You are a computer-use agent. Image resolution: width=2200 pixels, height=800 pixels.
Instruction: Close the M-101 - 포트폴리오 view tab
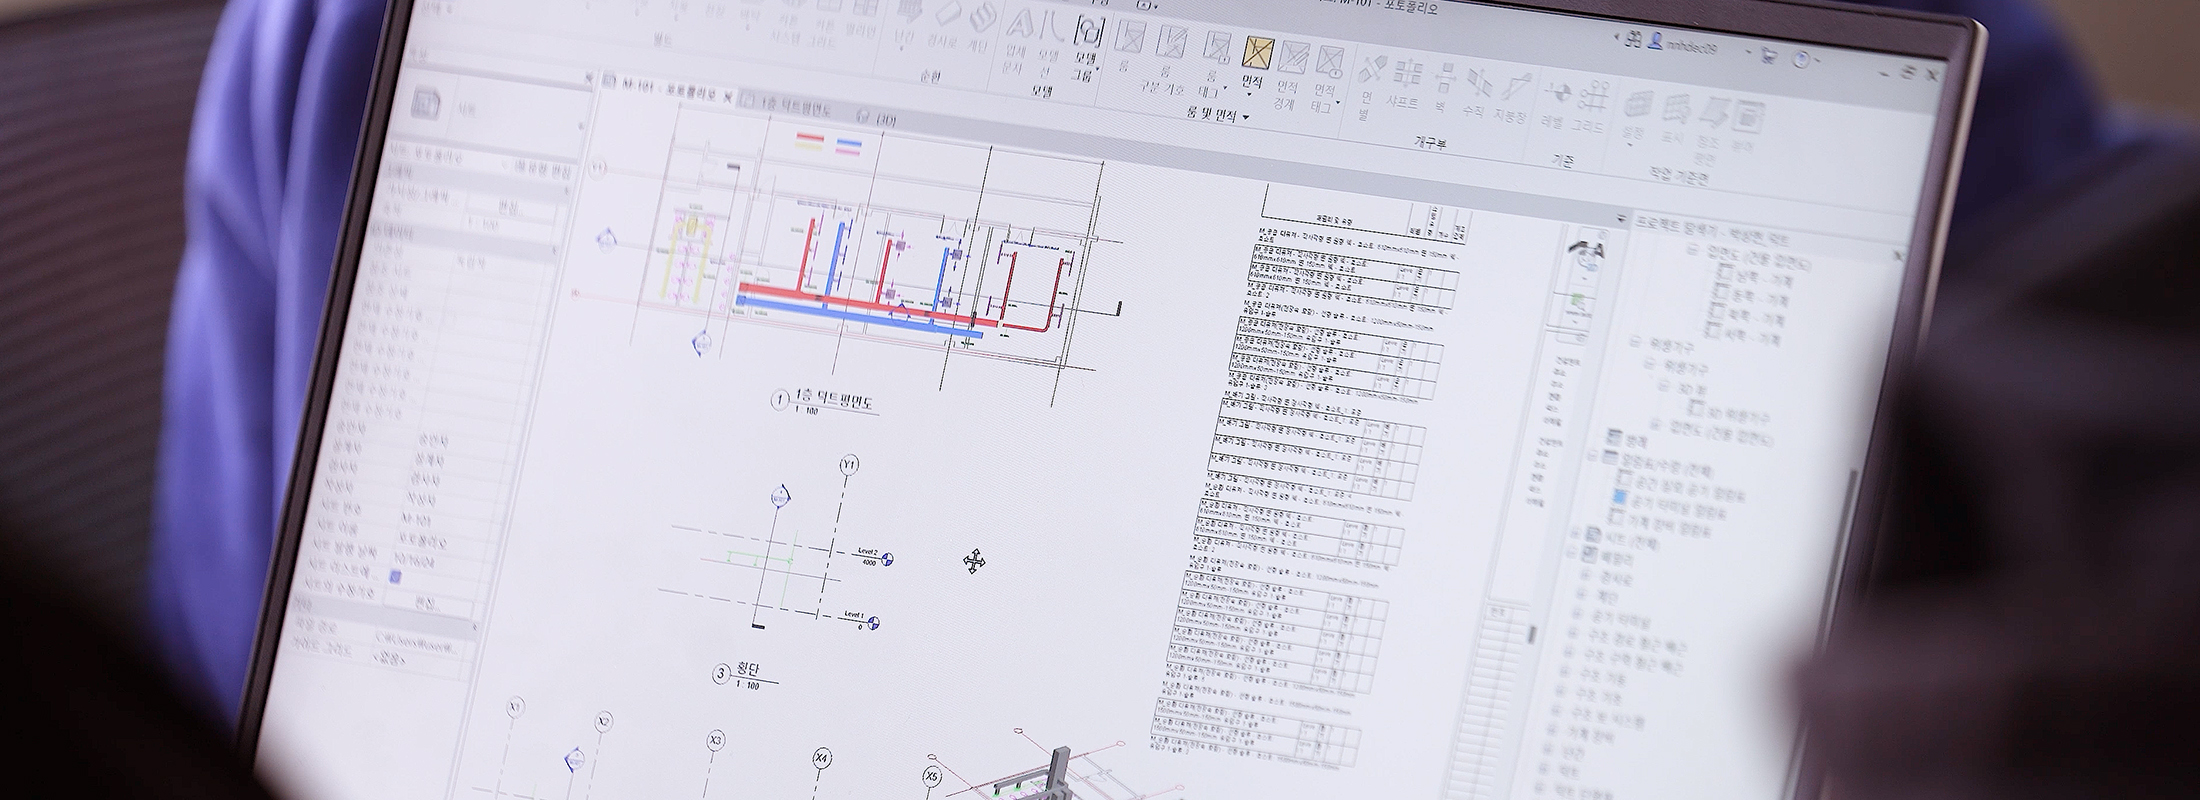click(729, 97)
